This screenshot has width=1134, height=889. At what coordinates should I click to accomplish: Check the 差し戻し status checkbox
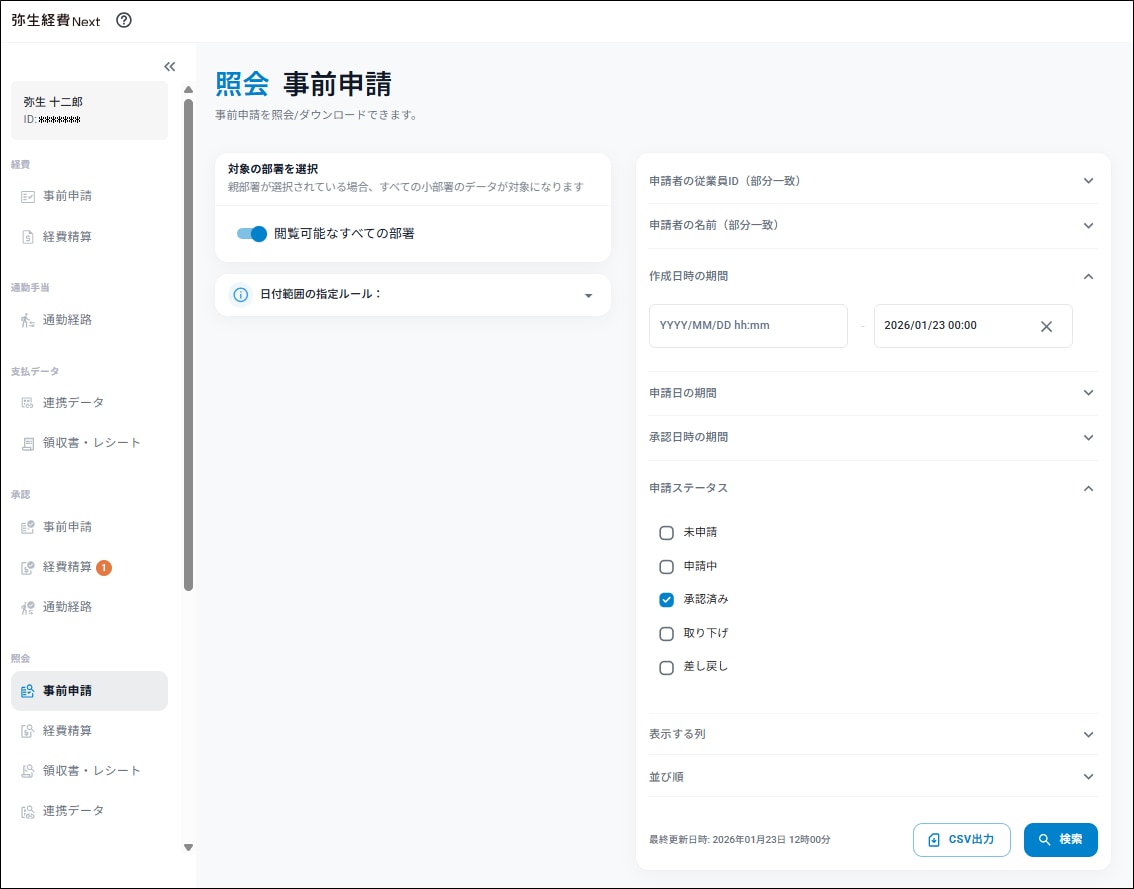(x=667, y=668)
